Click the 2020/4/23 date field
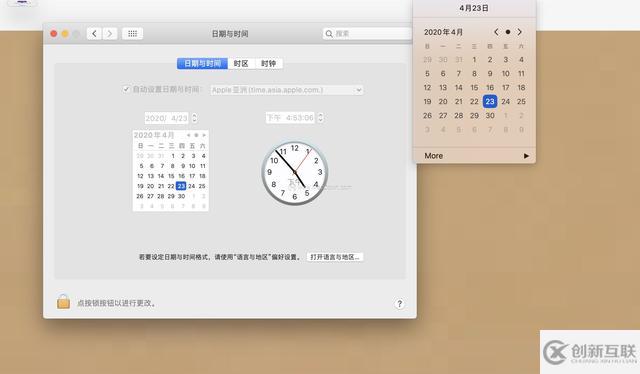Screen dimensions: 640x374 click(167, 118)
